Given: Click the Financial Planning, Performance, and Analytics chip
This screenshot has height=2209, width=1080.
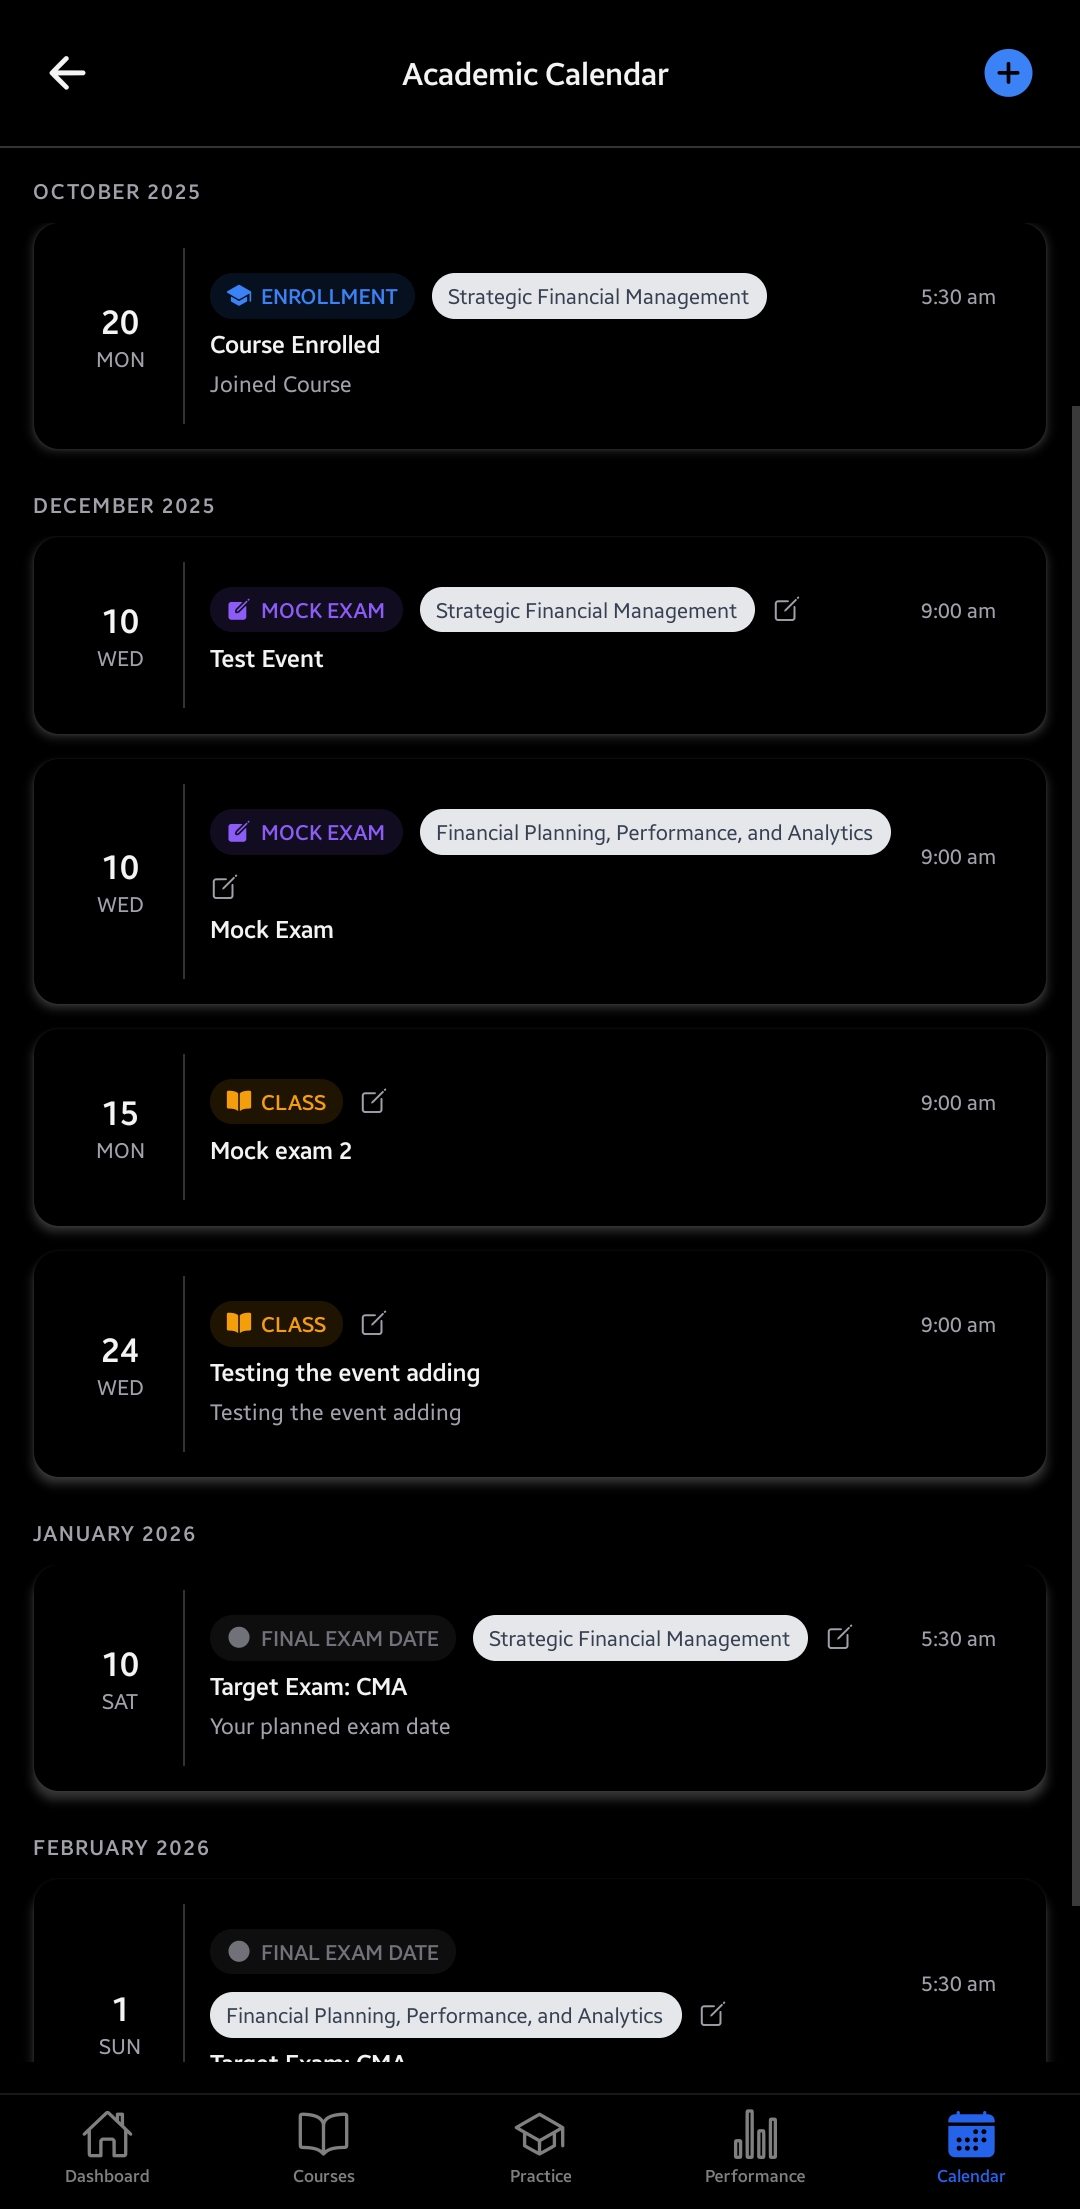Looking at the screenshot, I should click(654, 832).
